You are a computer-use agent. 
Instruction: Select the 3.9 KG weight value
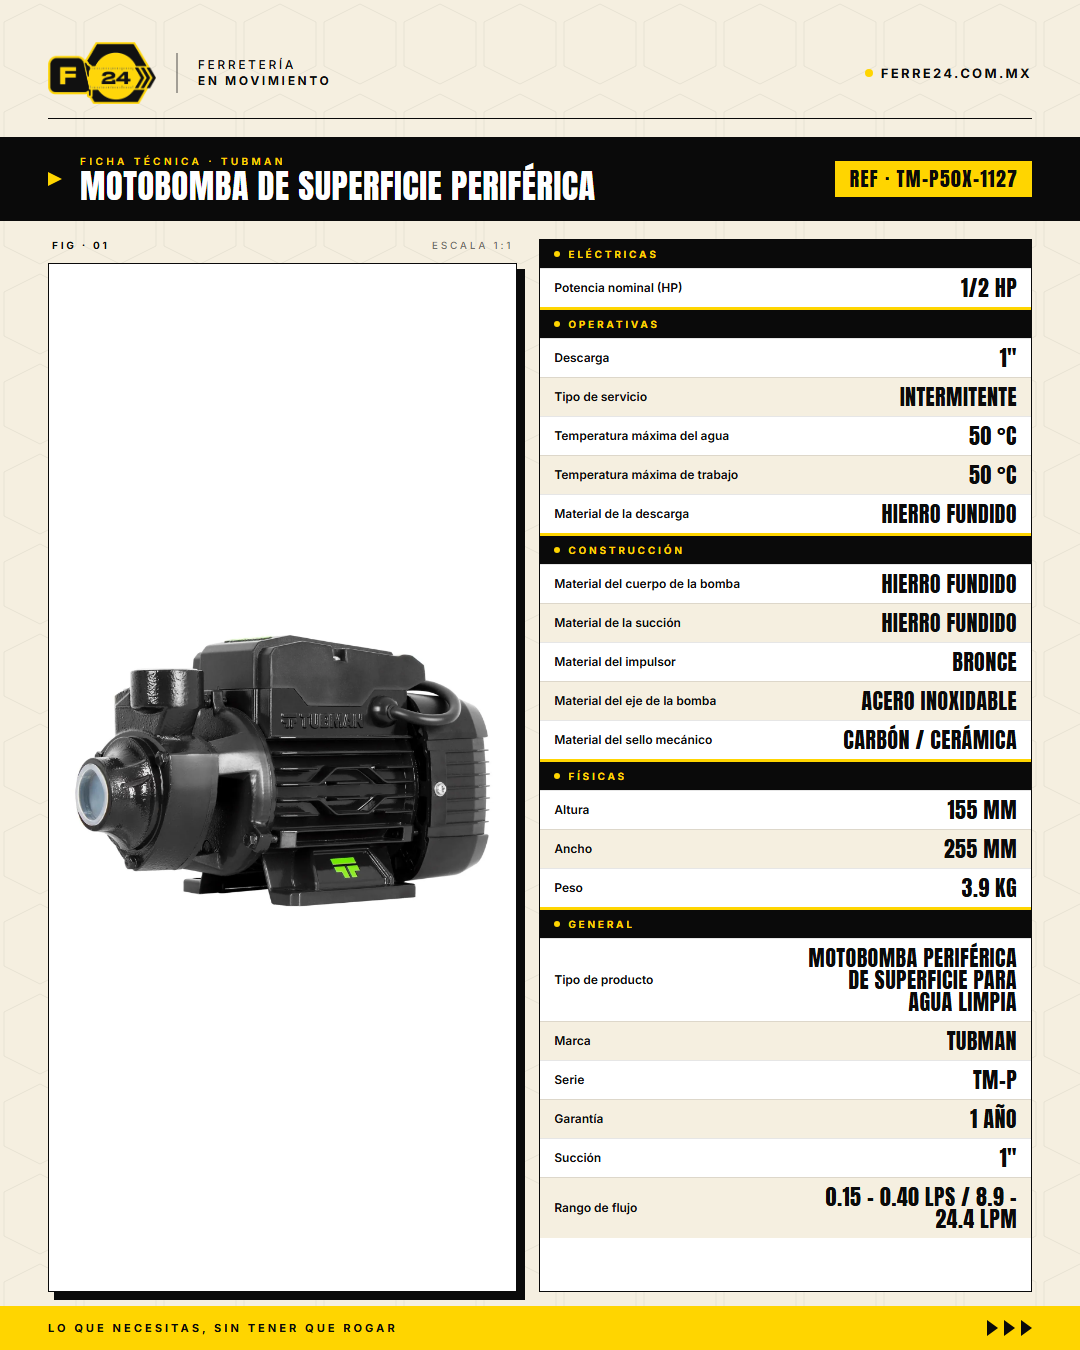point(989,888)
